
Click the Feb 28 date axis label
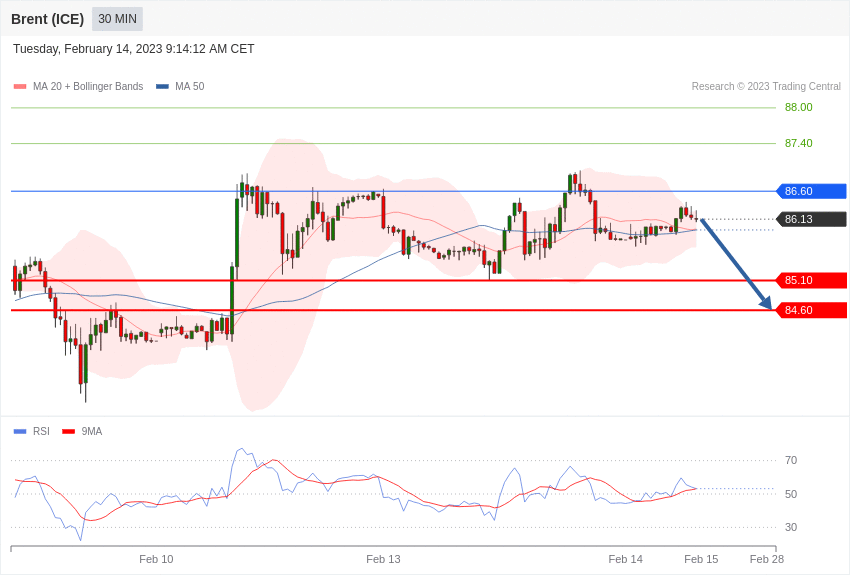767,559
